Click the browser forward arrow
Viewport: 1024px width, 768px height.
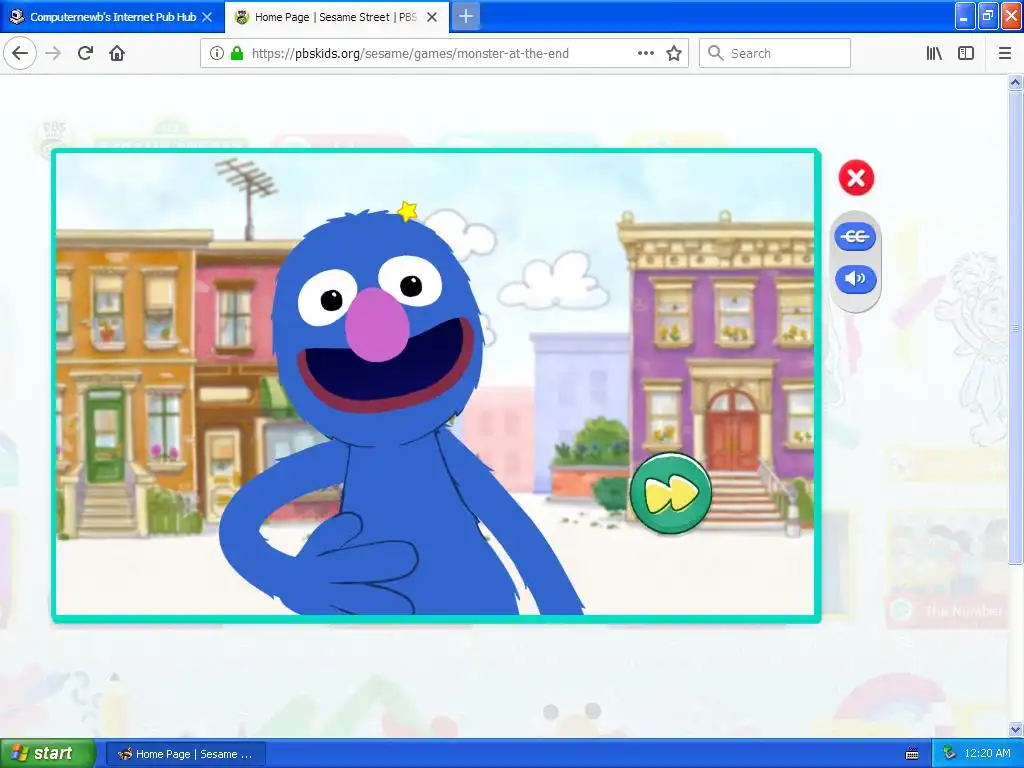(x=53, y=54)
